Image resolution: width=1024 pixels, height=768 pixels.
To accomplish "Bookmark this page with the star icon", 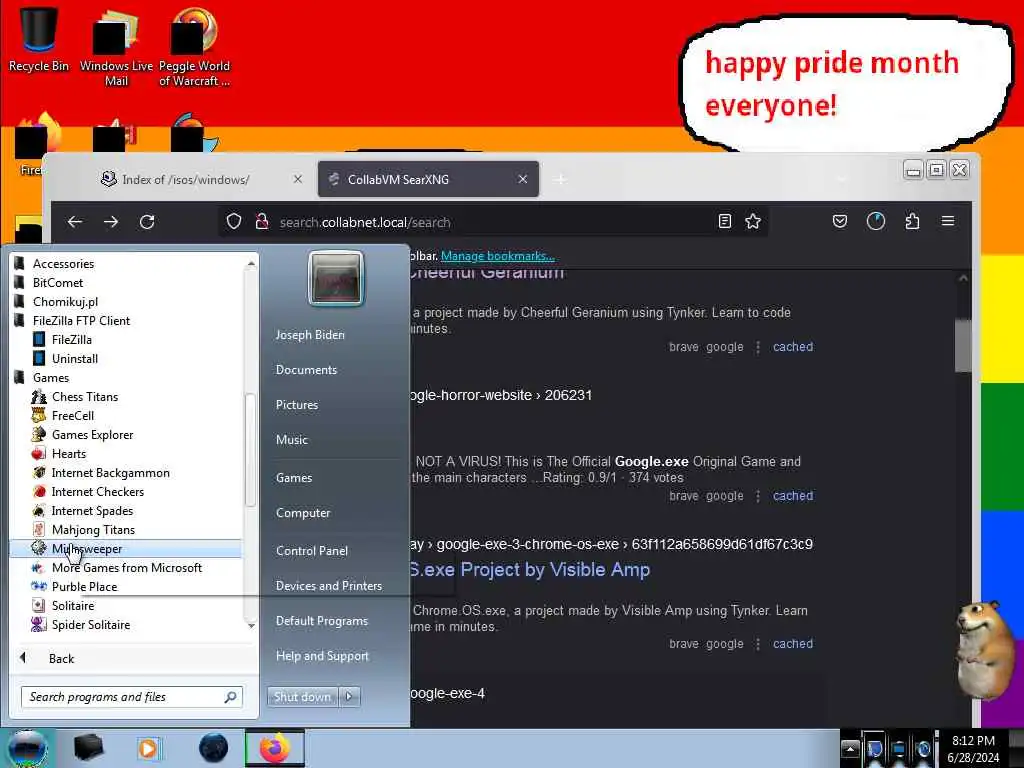I will click(x=753, y=221).
